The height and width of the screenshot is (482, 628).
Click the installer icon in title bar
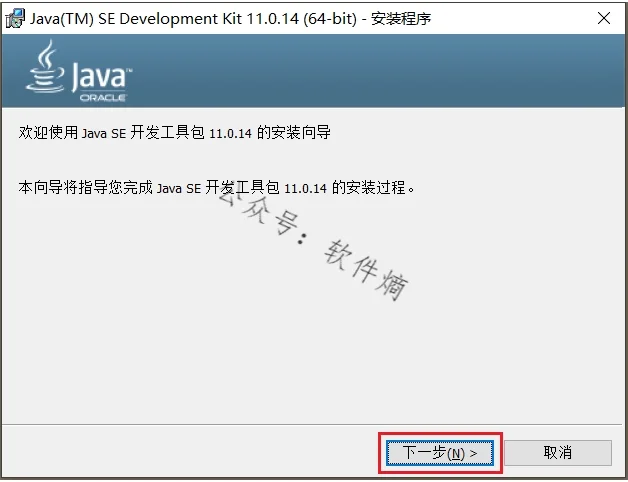(15, 18)
